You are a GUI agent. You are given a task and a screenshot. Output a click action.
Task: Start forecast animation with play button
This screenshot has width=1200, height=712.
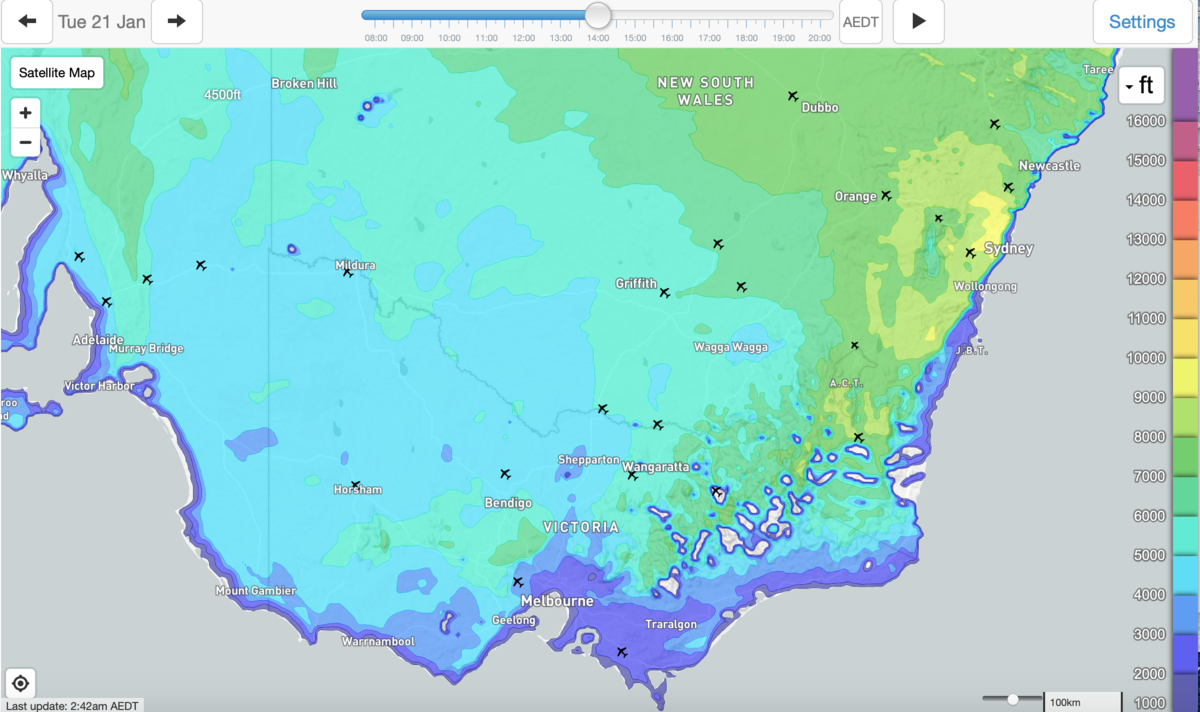coord(918,21)
